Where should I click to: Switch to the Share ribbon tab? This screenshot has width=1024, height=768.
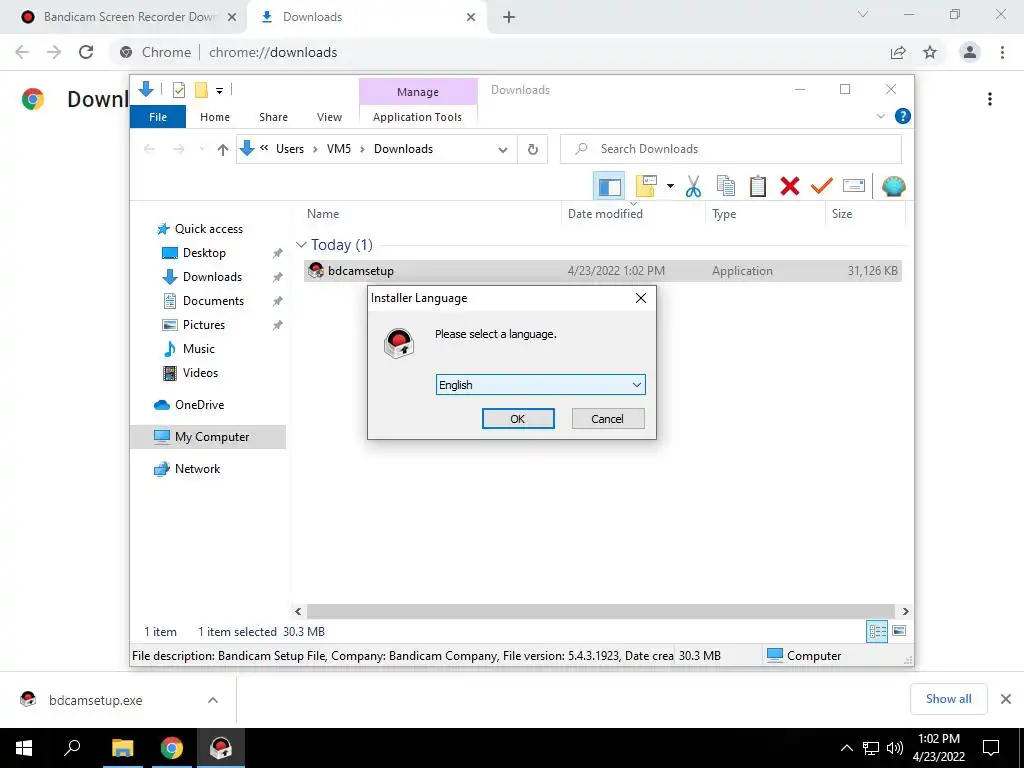[x=273, y=117]
